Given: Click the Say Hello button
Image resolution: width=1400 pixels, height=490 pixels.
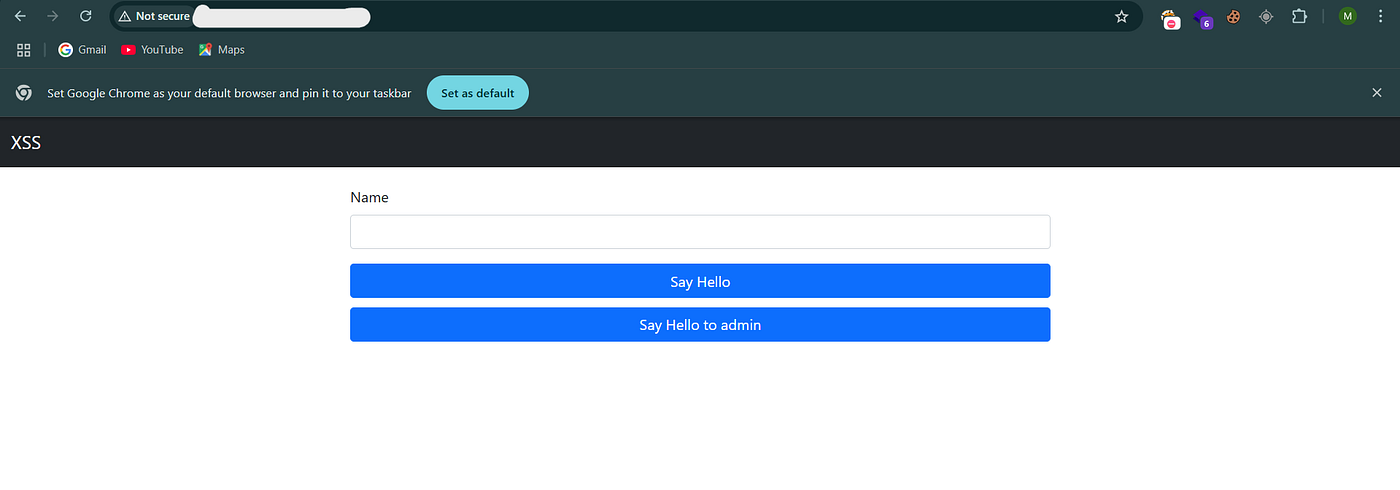Looking at the screenshot, I should click(700, 281).
